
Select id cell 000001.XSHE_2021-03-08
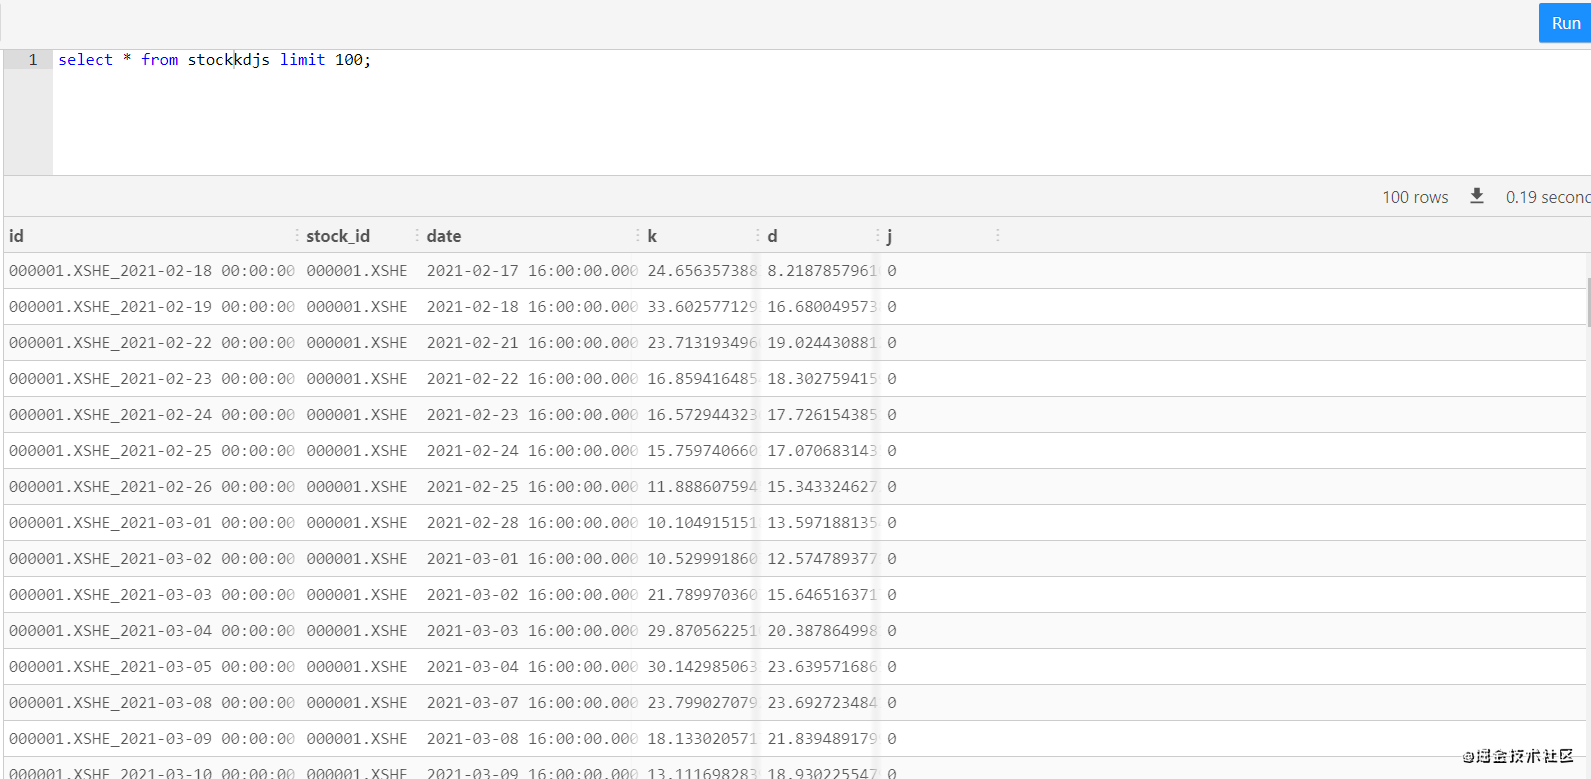click(152, 703)
